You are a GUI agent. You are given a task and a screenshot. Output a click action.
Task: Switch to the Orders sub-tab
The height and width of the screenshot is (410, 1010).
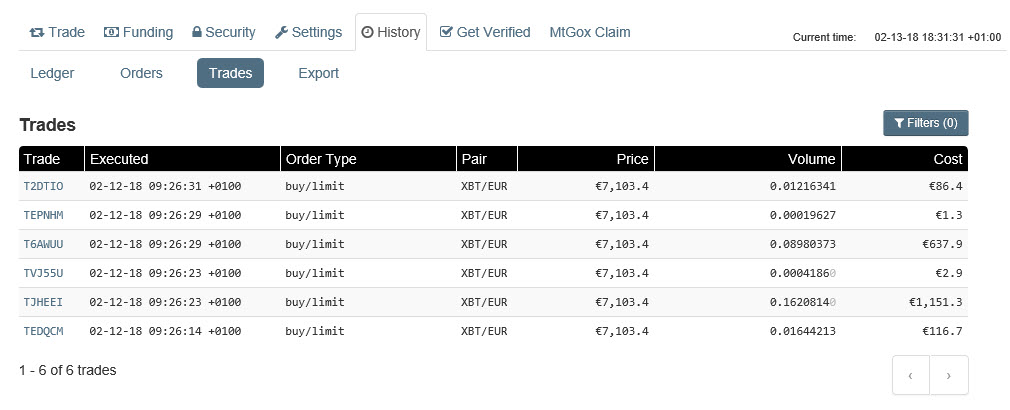[x=141, y=73]
